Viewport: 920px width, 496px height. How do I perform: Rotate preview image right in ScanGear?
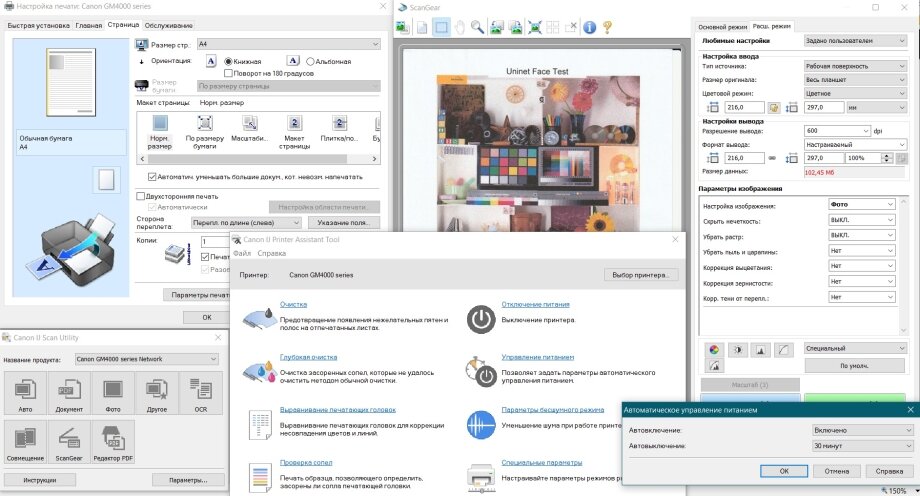515,27
